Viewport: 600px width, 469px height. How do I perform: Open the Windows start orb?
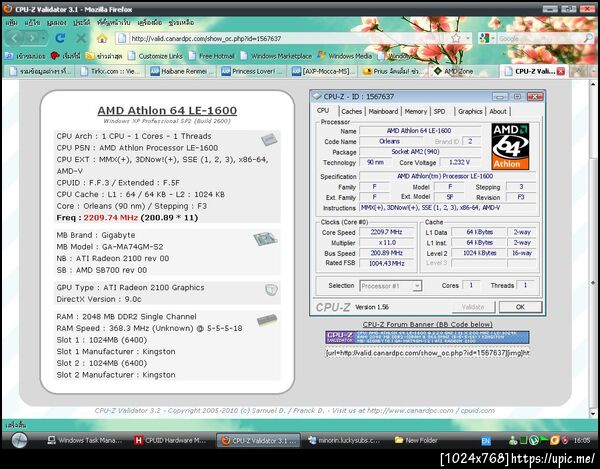tap(19, 440)
